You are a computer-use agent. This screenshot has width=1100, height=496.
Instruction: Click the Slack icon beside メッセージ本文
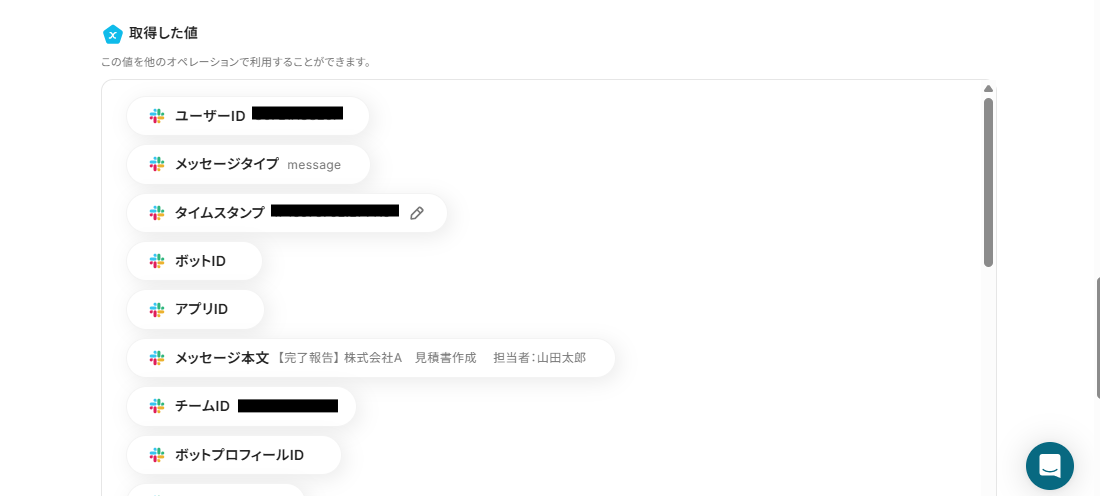point(157,358)
